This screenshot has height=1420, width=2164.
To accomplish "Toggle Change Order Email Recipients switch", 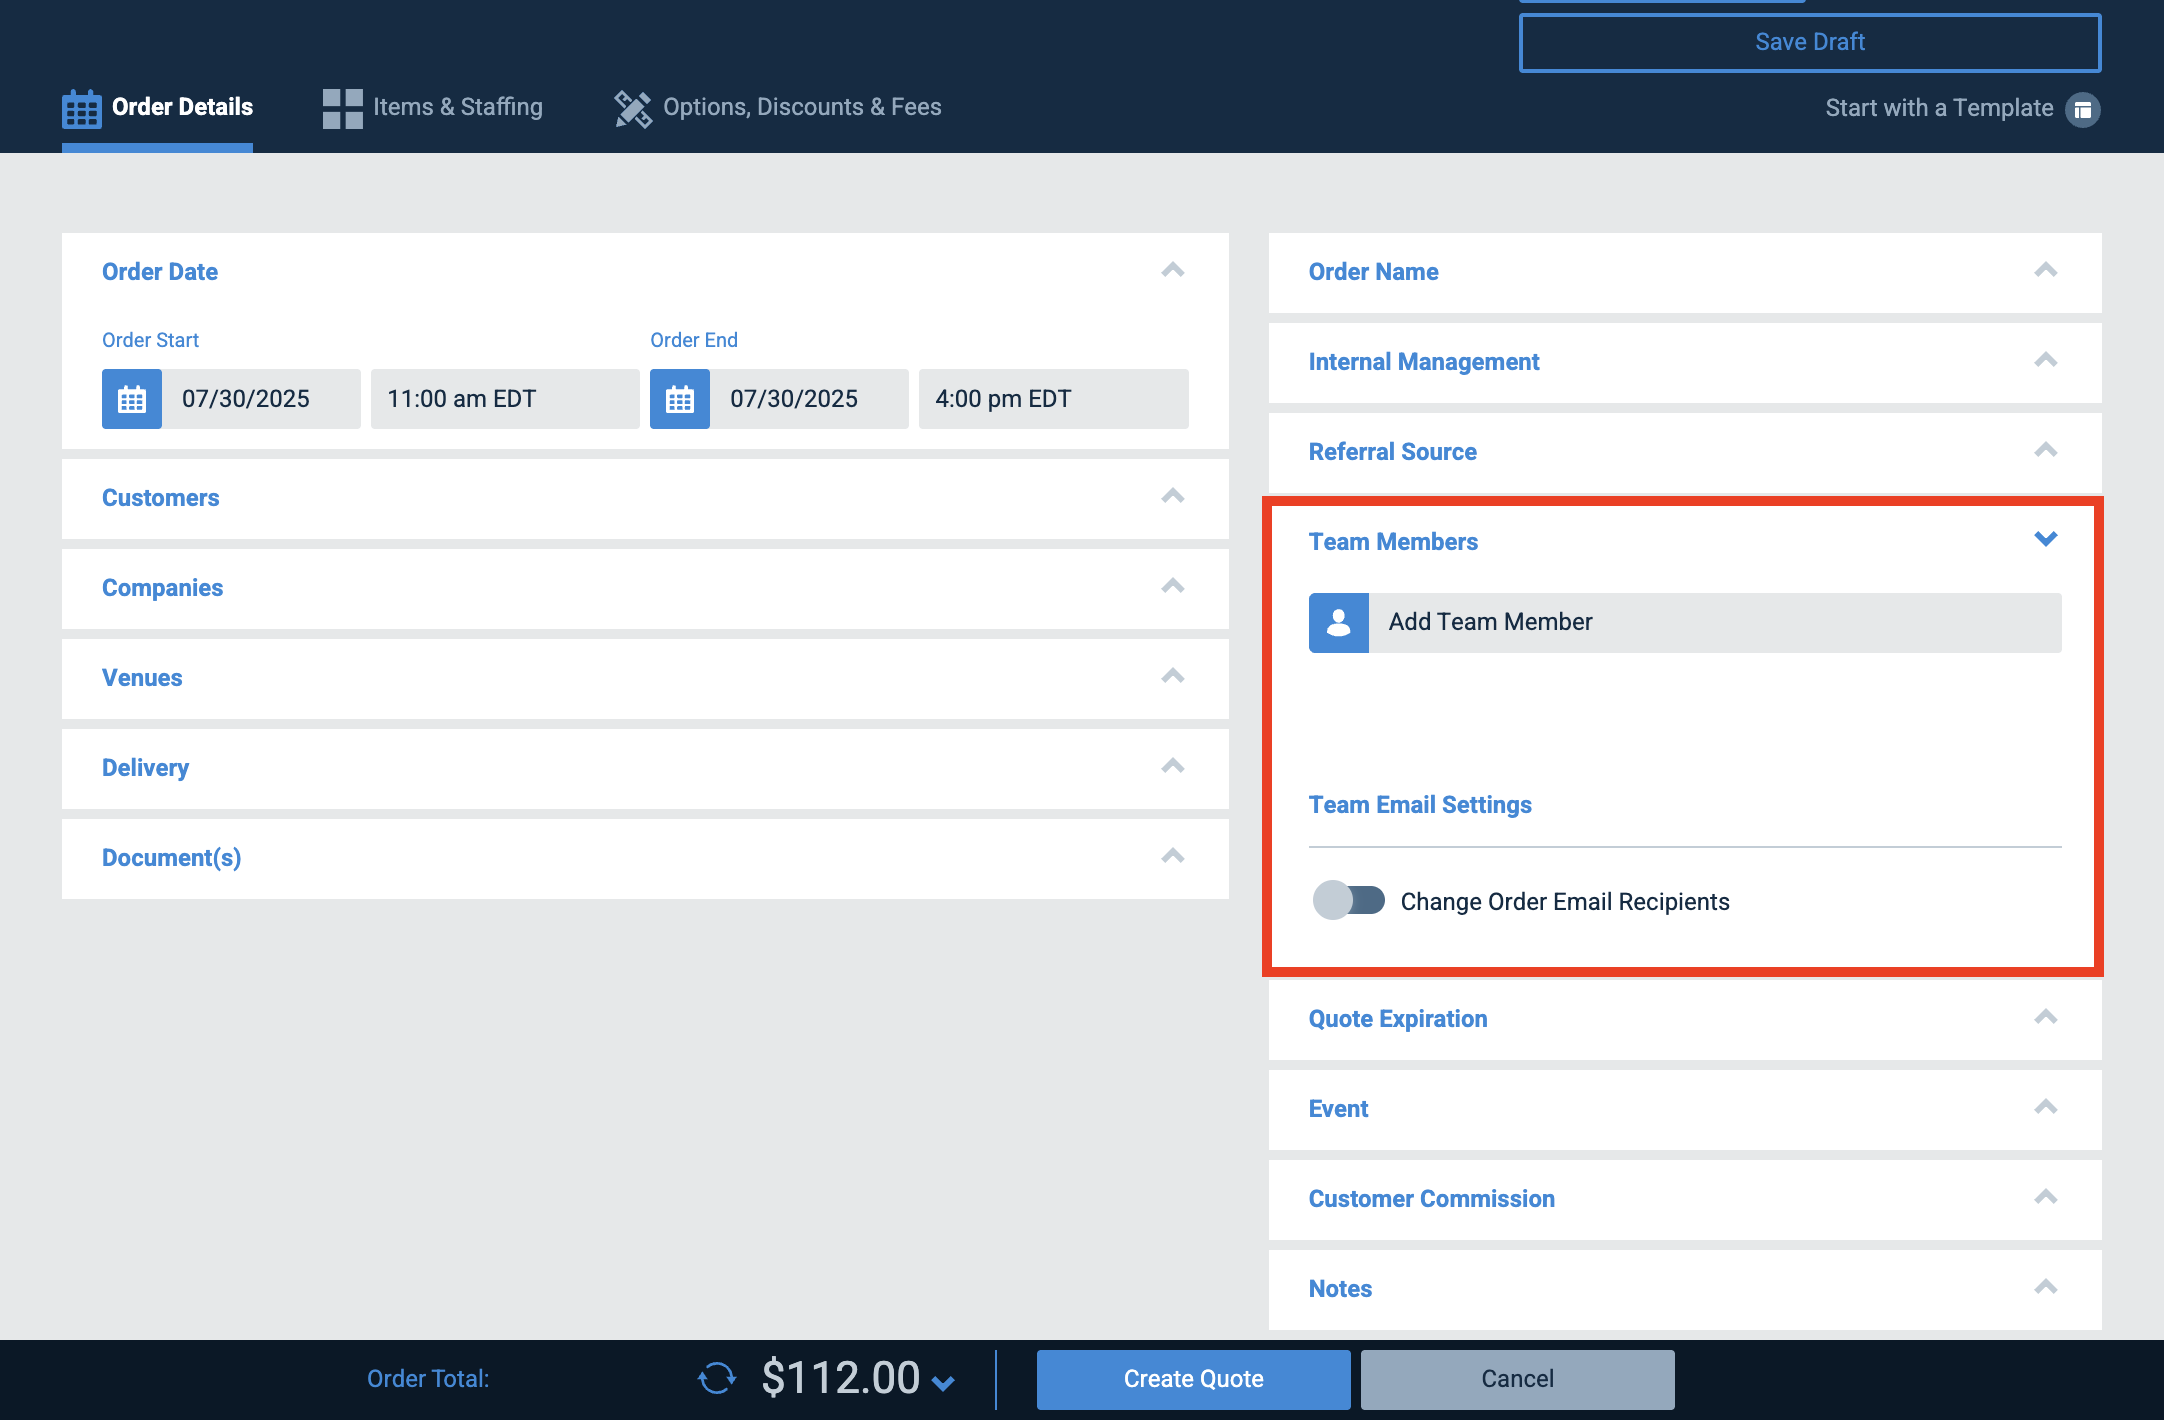I will (x=1349, y=900).
